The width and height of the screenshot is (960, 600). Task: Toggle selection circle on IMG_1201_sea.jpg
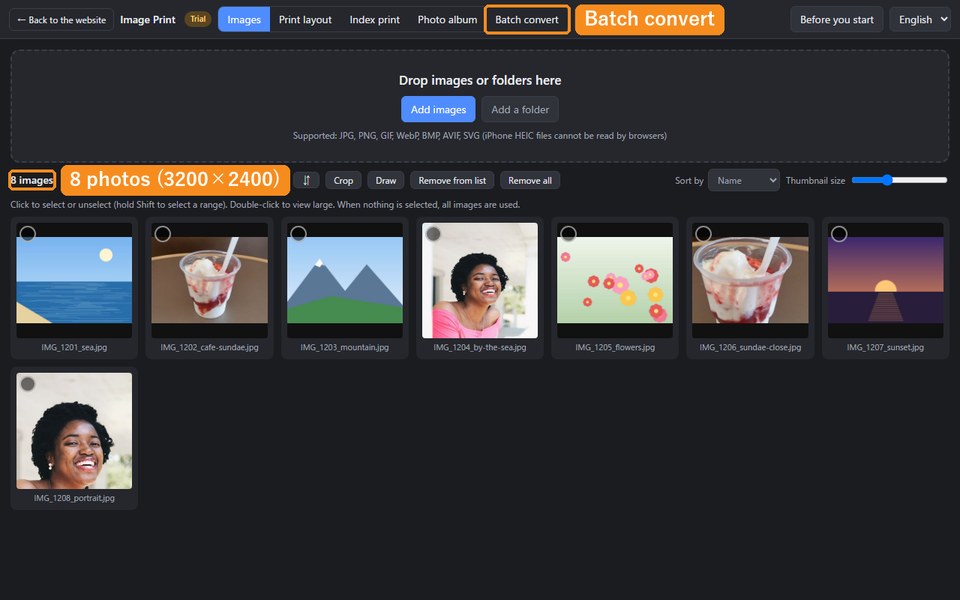click(28, 233)
